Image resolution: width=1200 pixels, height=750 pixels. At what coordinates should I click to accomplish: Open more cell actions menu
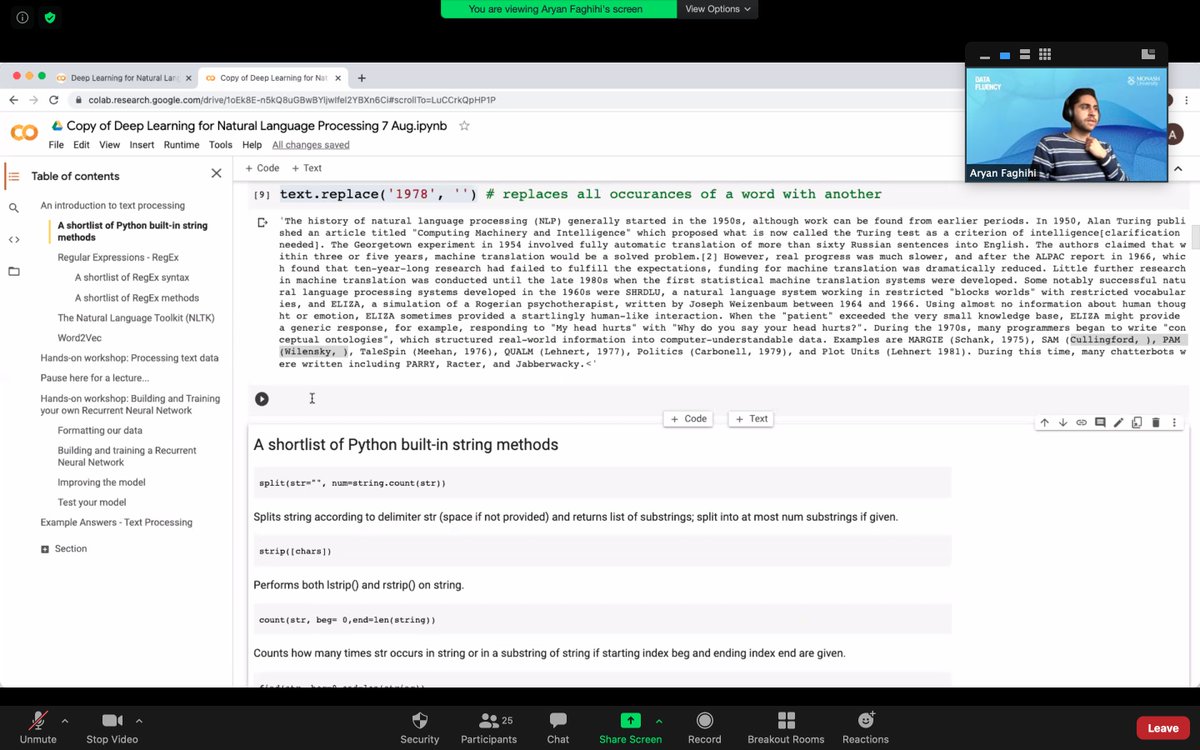pyautogui.click(x=1174, y=422)
